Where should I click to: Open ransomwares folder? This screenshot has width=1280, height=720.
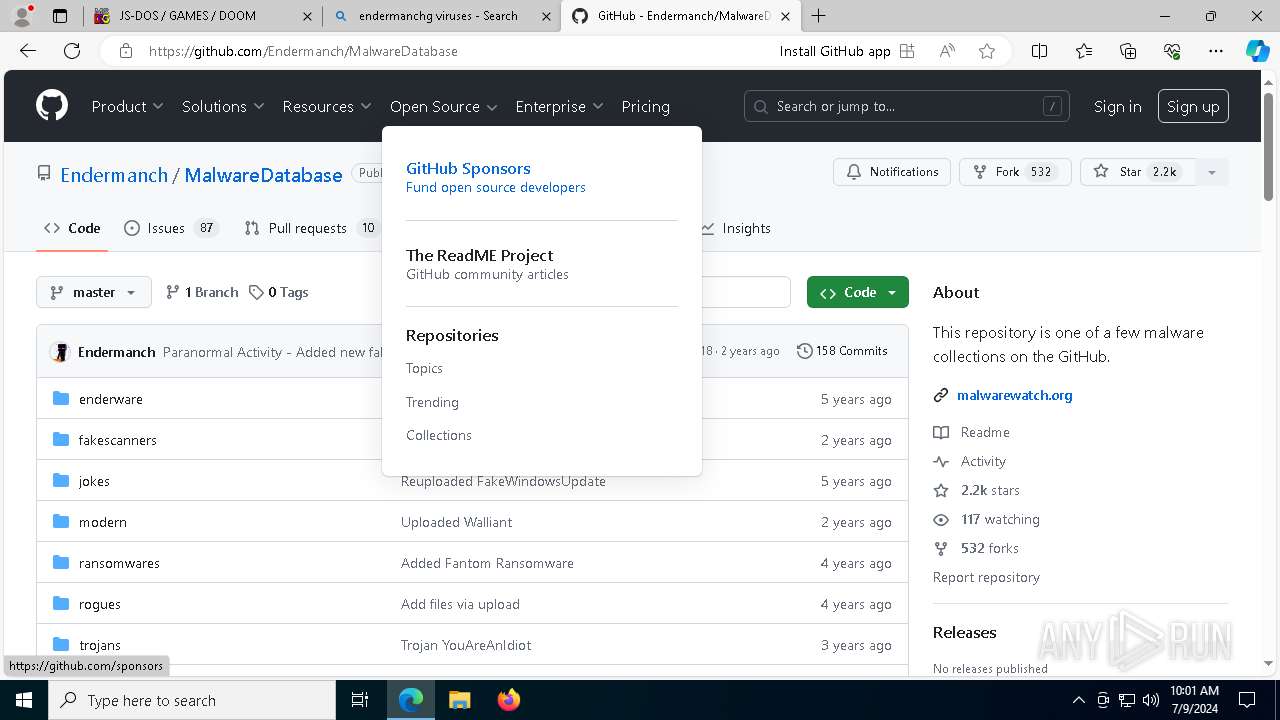pyautogui.click(x=119, y=563)
